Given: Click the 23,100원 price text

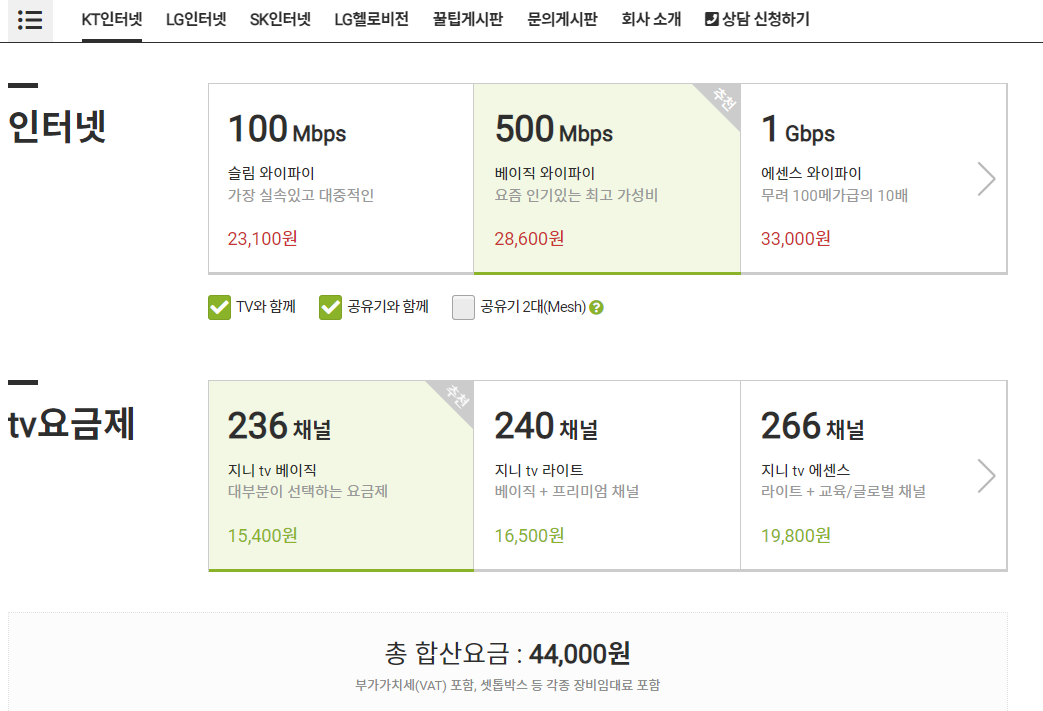Looking at the screenshot, I should click(x=263, y=239).
